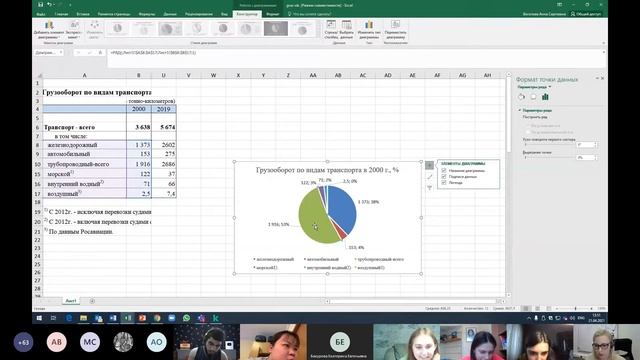The height and width of the screenshot is (360, 640).
Task: Click the Chart Elements plus button beside the chart
Action: click(429, 165)
